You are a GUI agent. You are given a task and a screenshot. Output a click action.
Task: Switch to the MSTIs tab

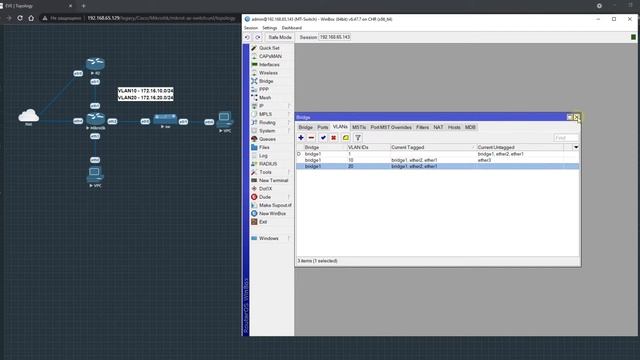pyautogui.click(x=359, y=127)
